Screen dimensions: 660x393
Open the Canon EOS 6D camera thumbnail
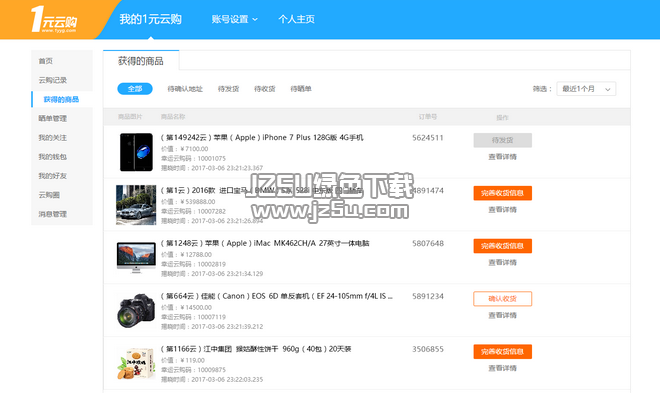[136, 311]
